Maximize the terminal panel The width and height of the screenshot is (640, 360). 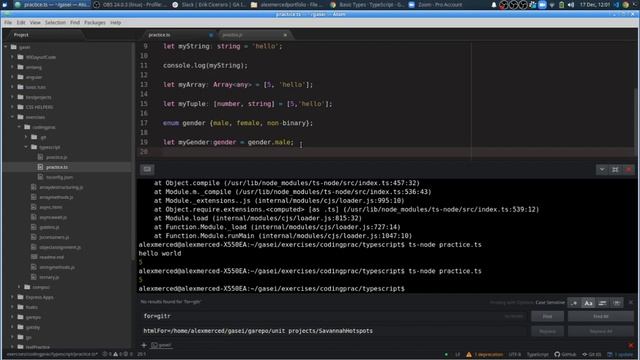[x=615, y=169]
